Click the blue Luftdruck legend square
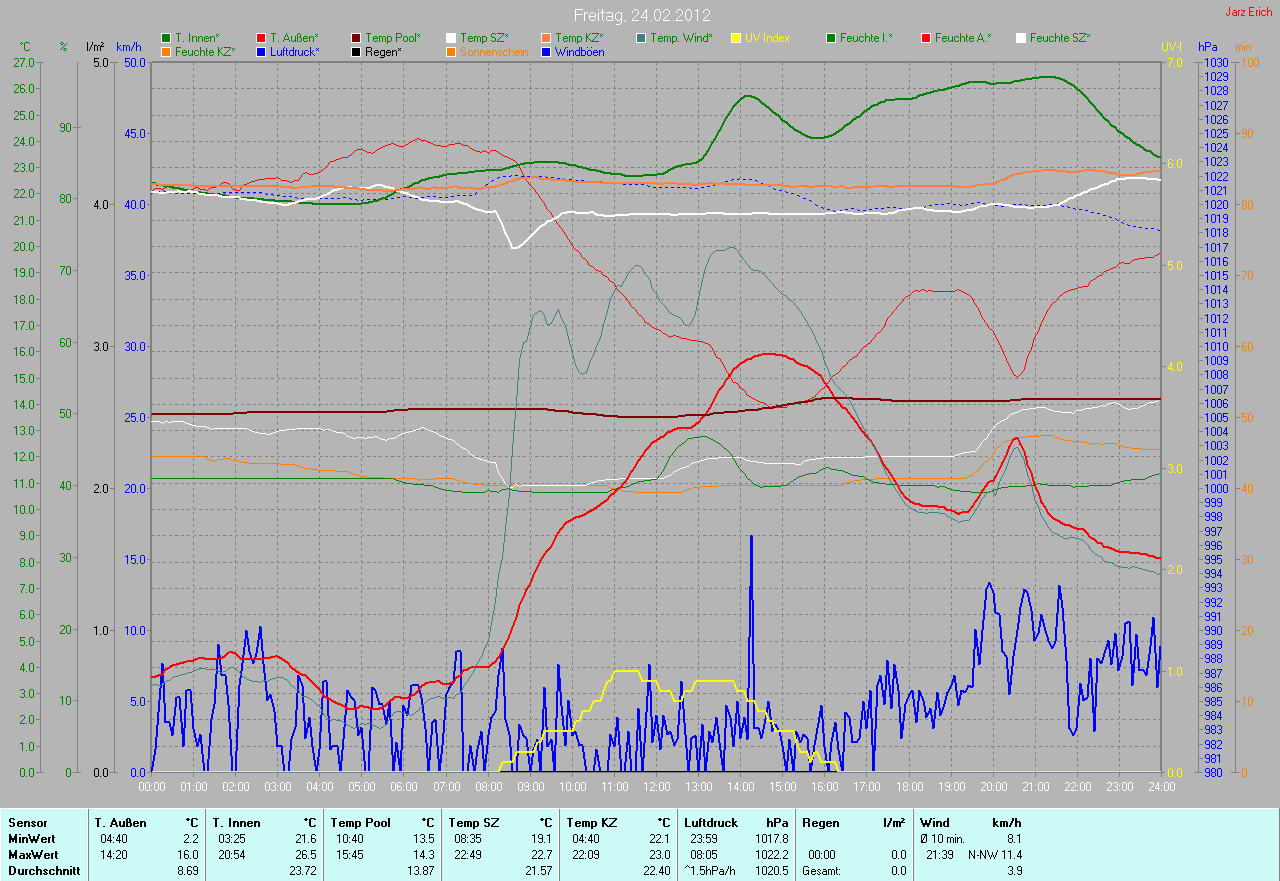1280x881 pixels. [261, 52]
